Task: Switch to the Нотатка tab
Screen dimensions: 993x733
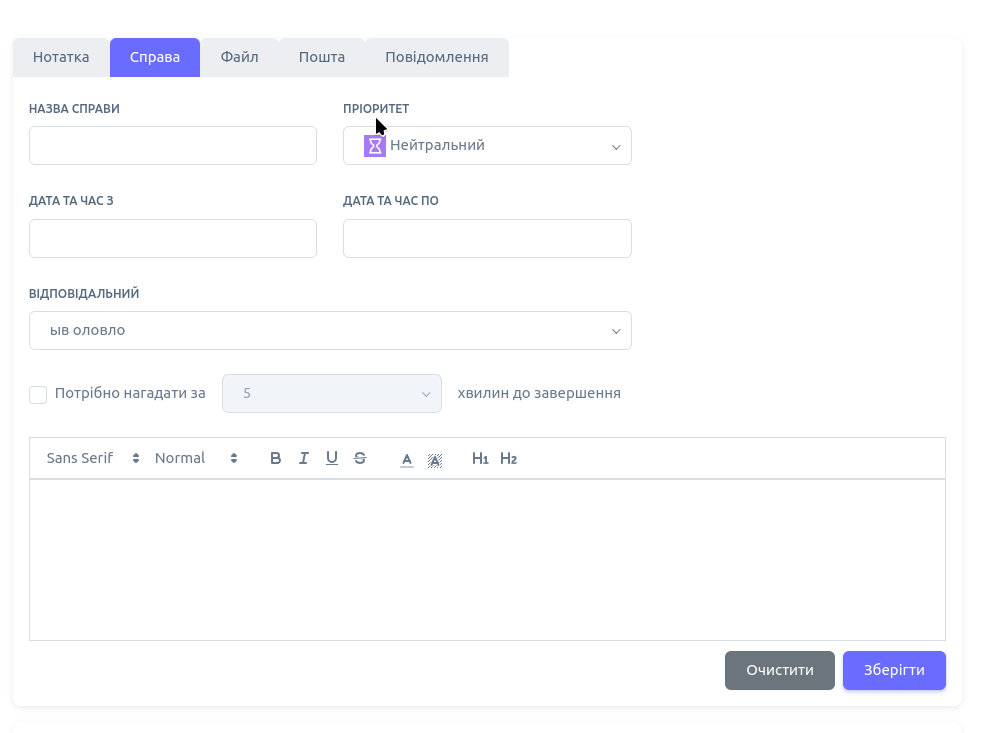Action: tap(61, 57)
